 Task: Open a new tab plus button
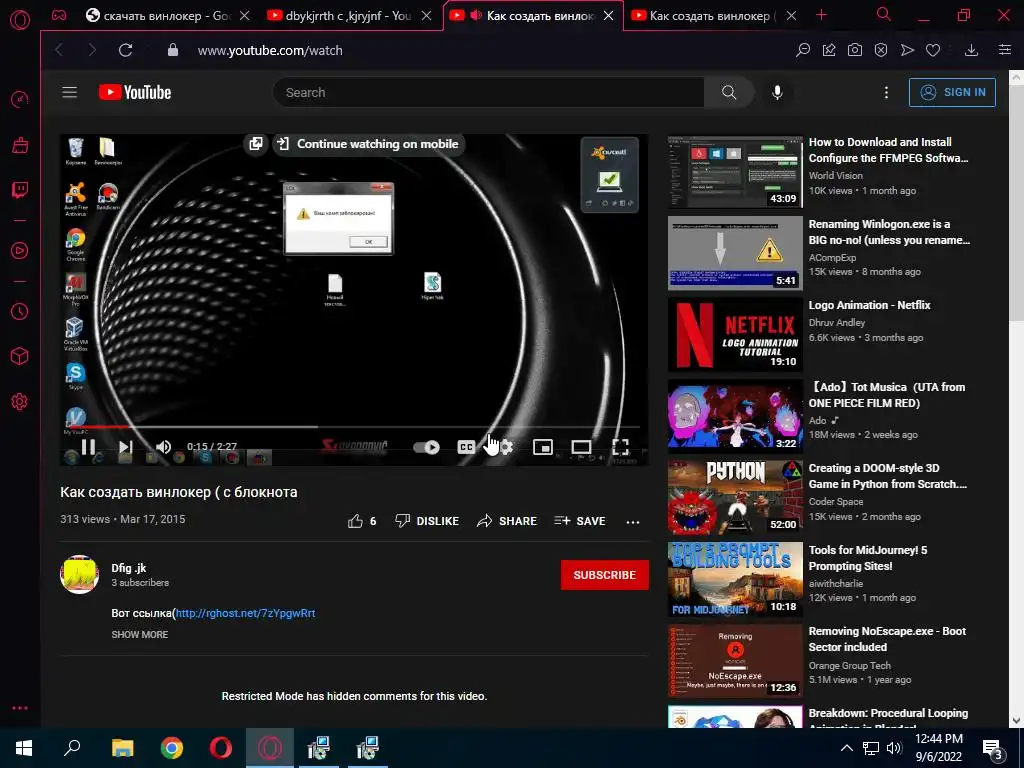822,15
